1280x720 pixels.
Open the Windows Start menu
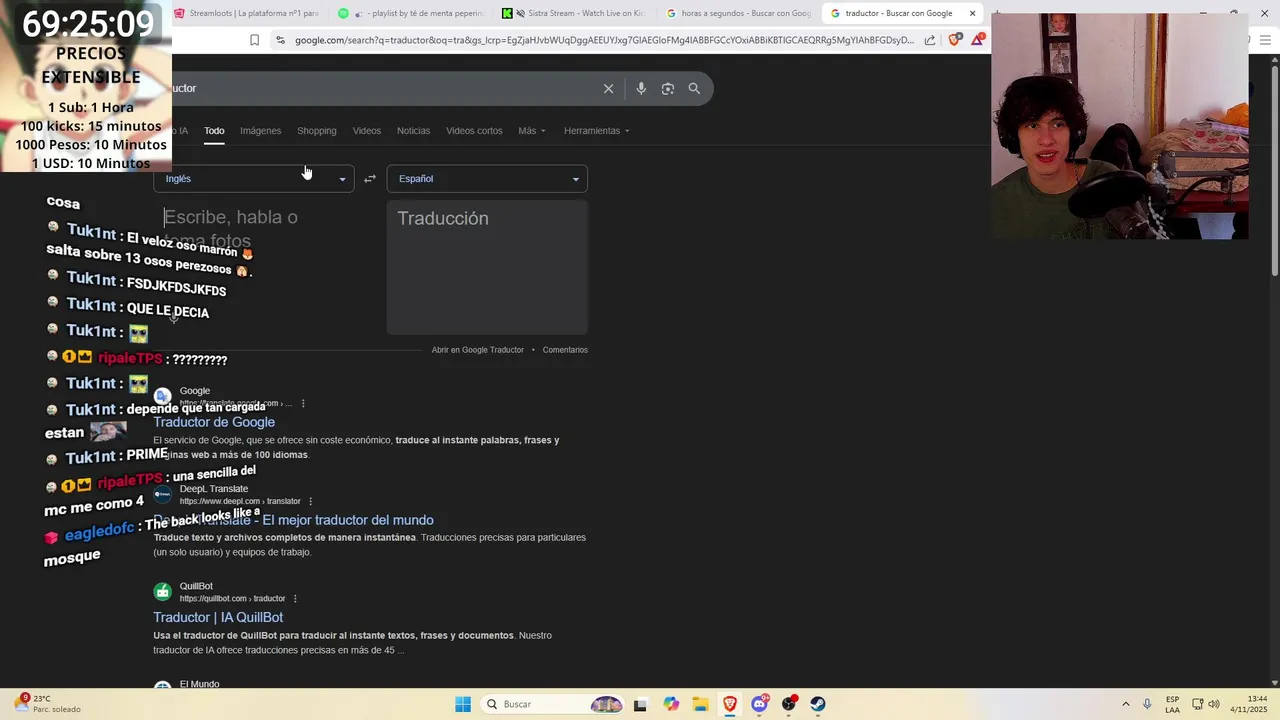463,704
